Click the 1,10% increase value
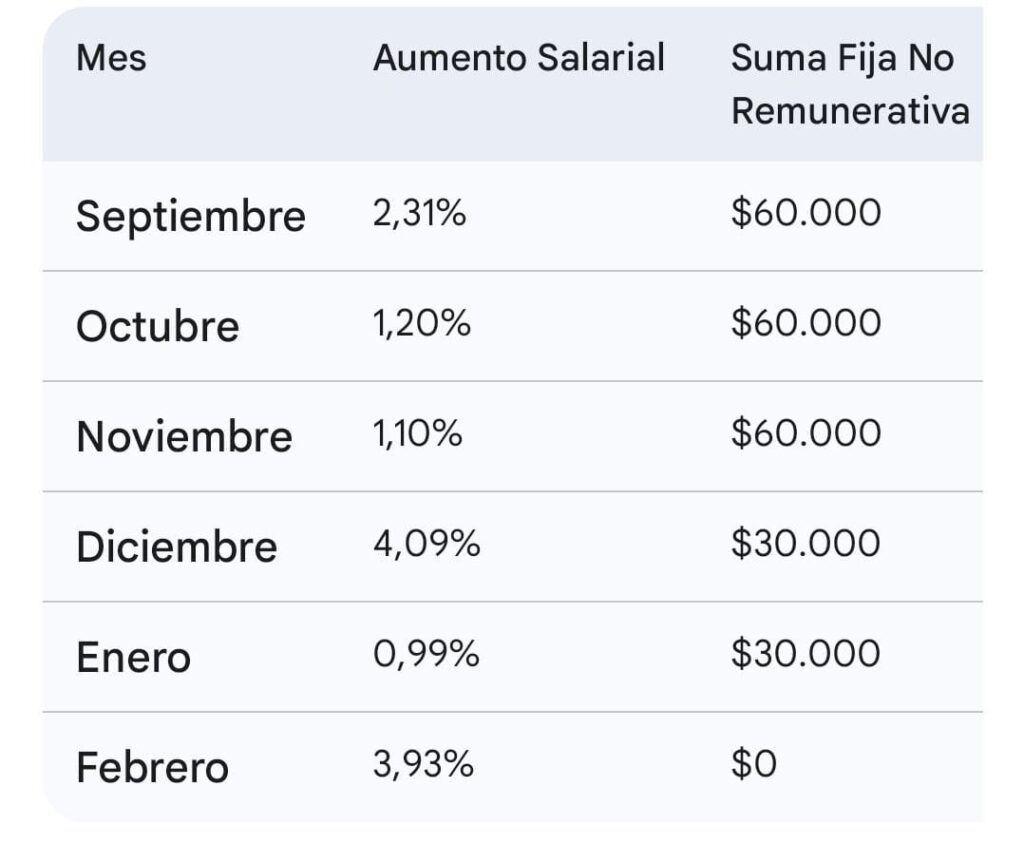The image size is (1024, 863). (x=418, y=434)
